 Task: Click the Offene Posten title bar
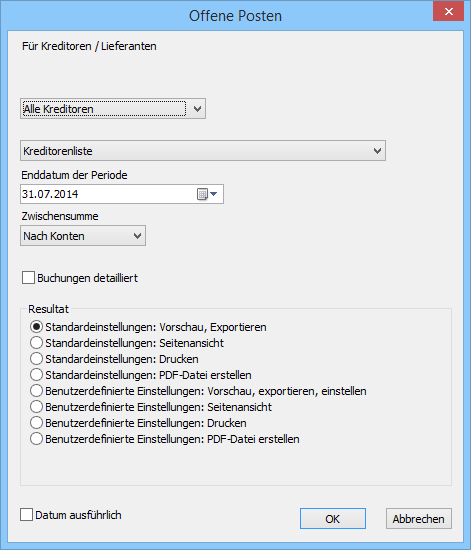[235, 16]
